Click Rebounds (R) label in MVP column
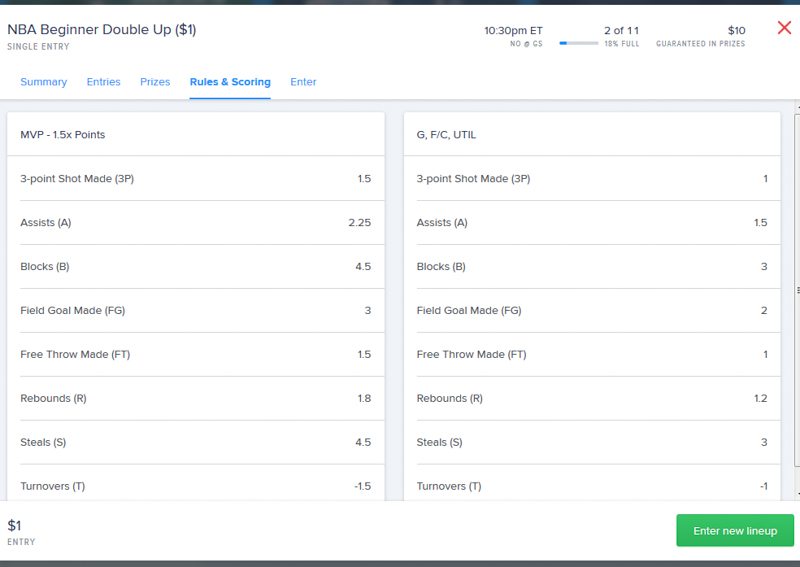 (x=53, y=398)
